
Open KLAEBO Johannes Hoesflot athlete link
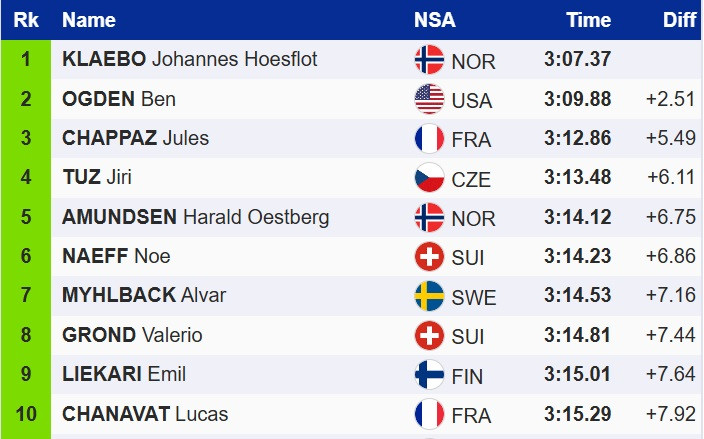(190, 59)
